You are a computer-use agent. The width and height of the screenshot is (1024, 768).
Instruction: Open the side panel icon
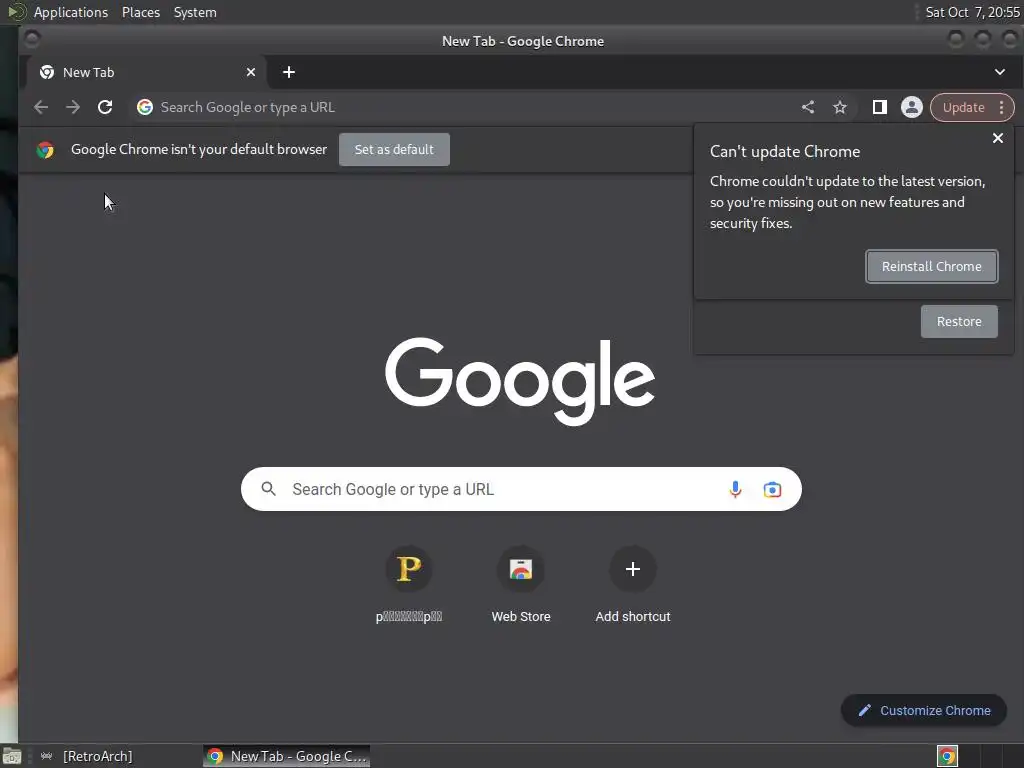click(x=880, y=107)
